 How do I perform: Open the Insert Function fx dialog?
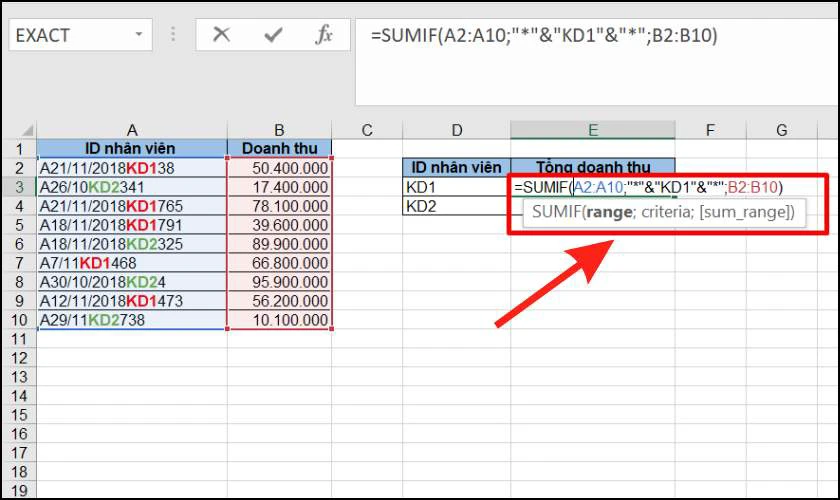tap(324, 35)
